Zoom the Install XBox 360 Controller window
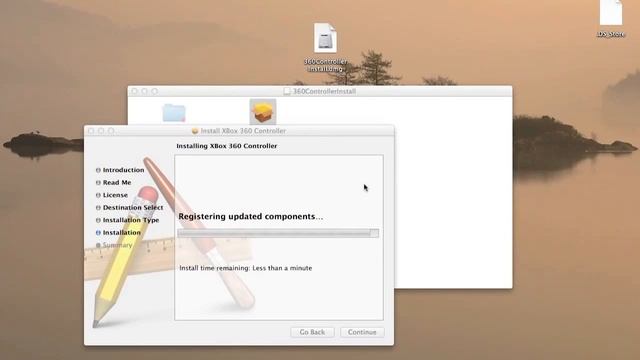The image size is (640, 360). pyautogui.click(x=111, y=131)
